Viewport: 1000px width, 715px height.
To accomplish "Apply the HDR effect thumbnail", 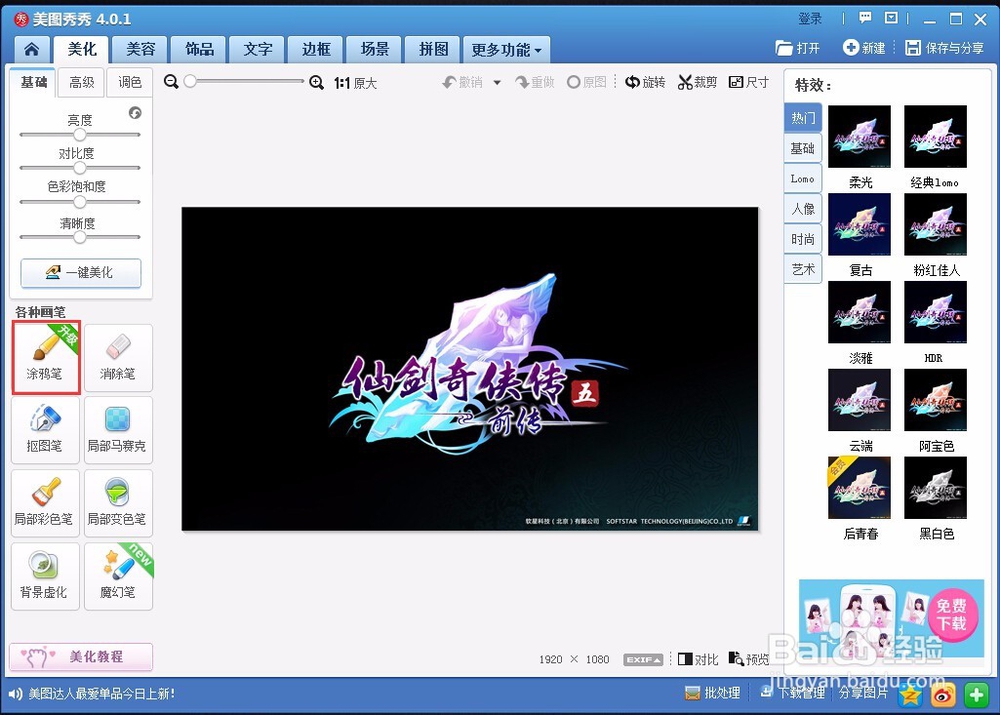I will click(x=935, y=312).
